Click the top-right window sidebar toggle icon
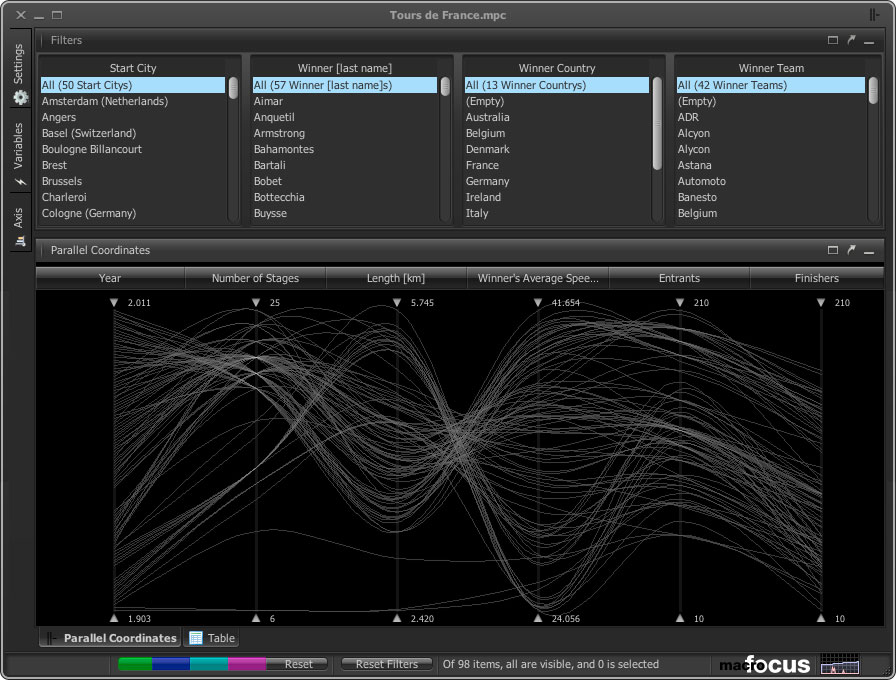The height and width of the screenshot is (680, 896). [x=875, y=15]
